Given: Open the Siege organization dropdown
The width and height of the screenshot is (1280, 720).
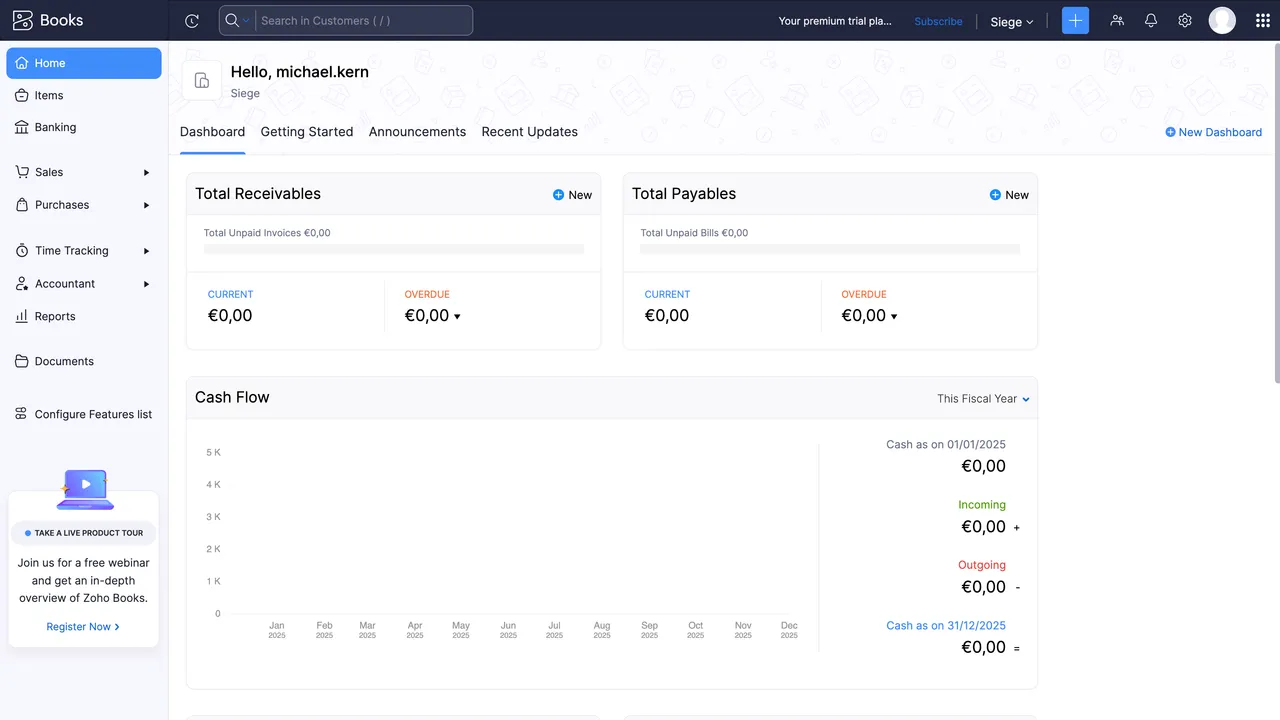Looking at the screenshot, I should tap(1011, 21).
